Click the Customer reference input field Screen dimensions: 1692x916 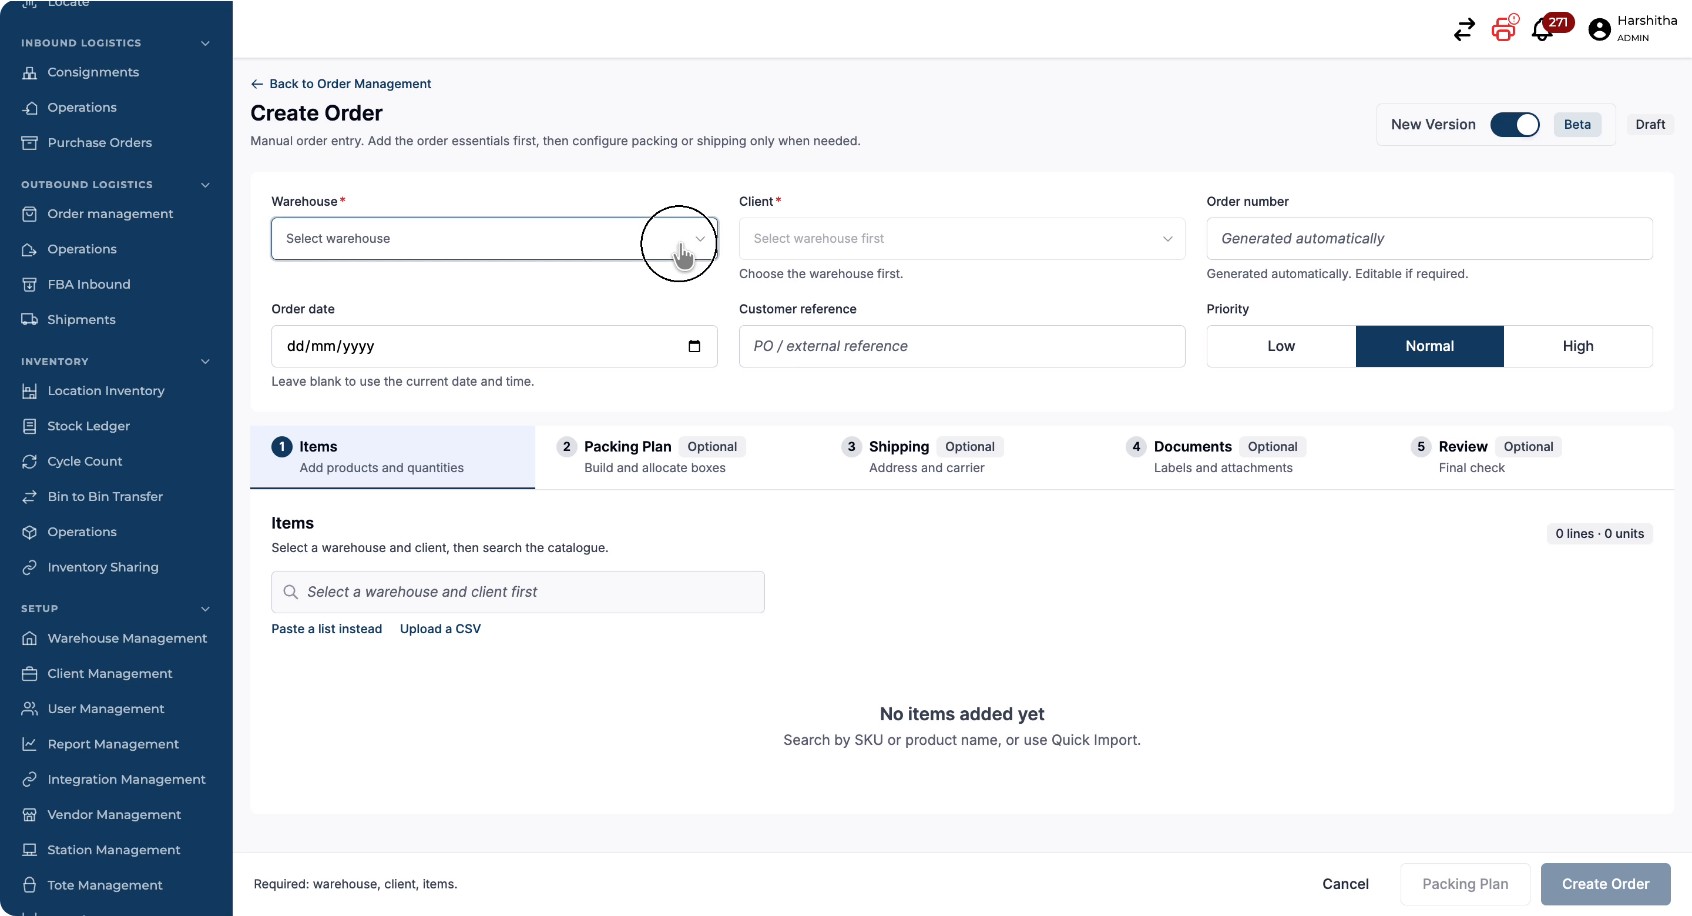(962, 346)
